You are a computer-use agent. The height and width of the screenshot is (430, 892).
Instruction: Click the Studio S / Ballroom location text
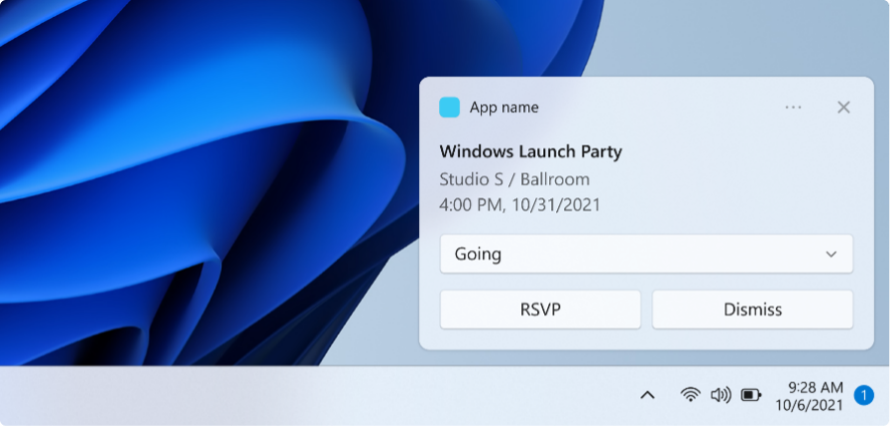514,179
